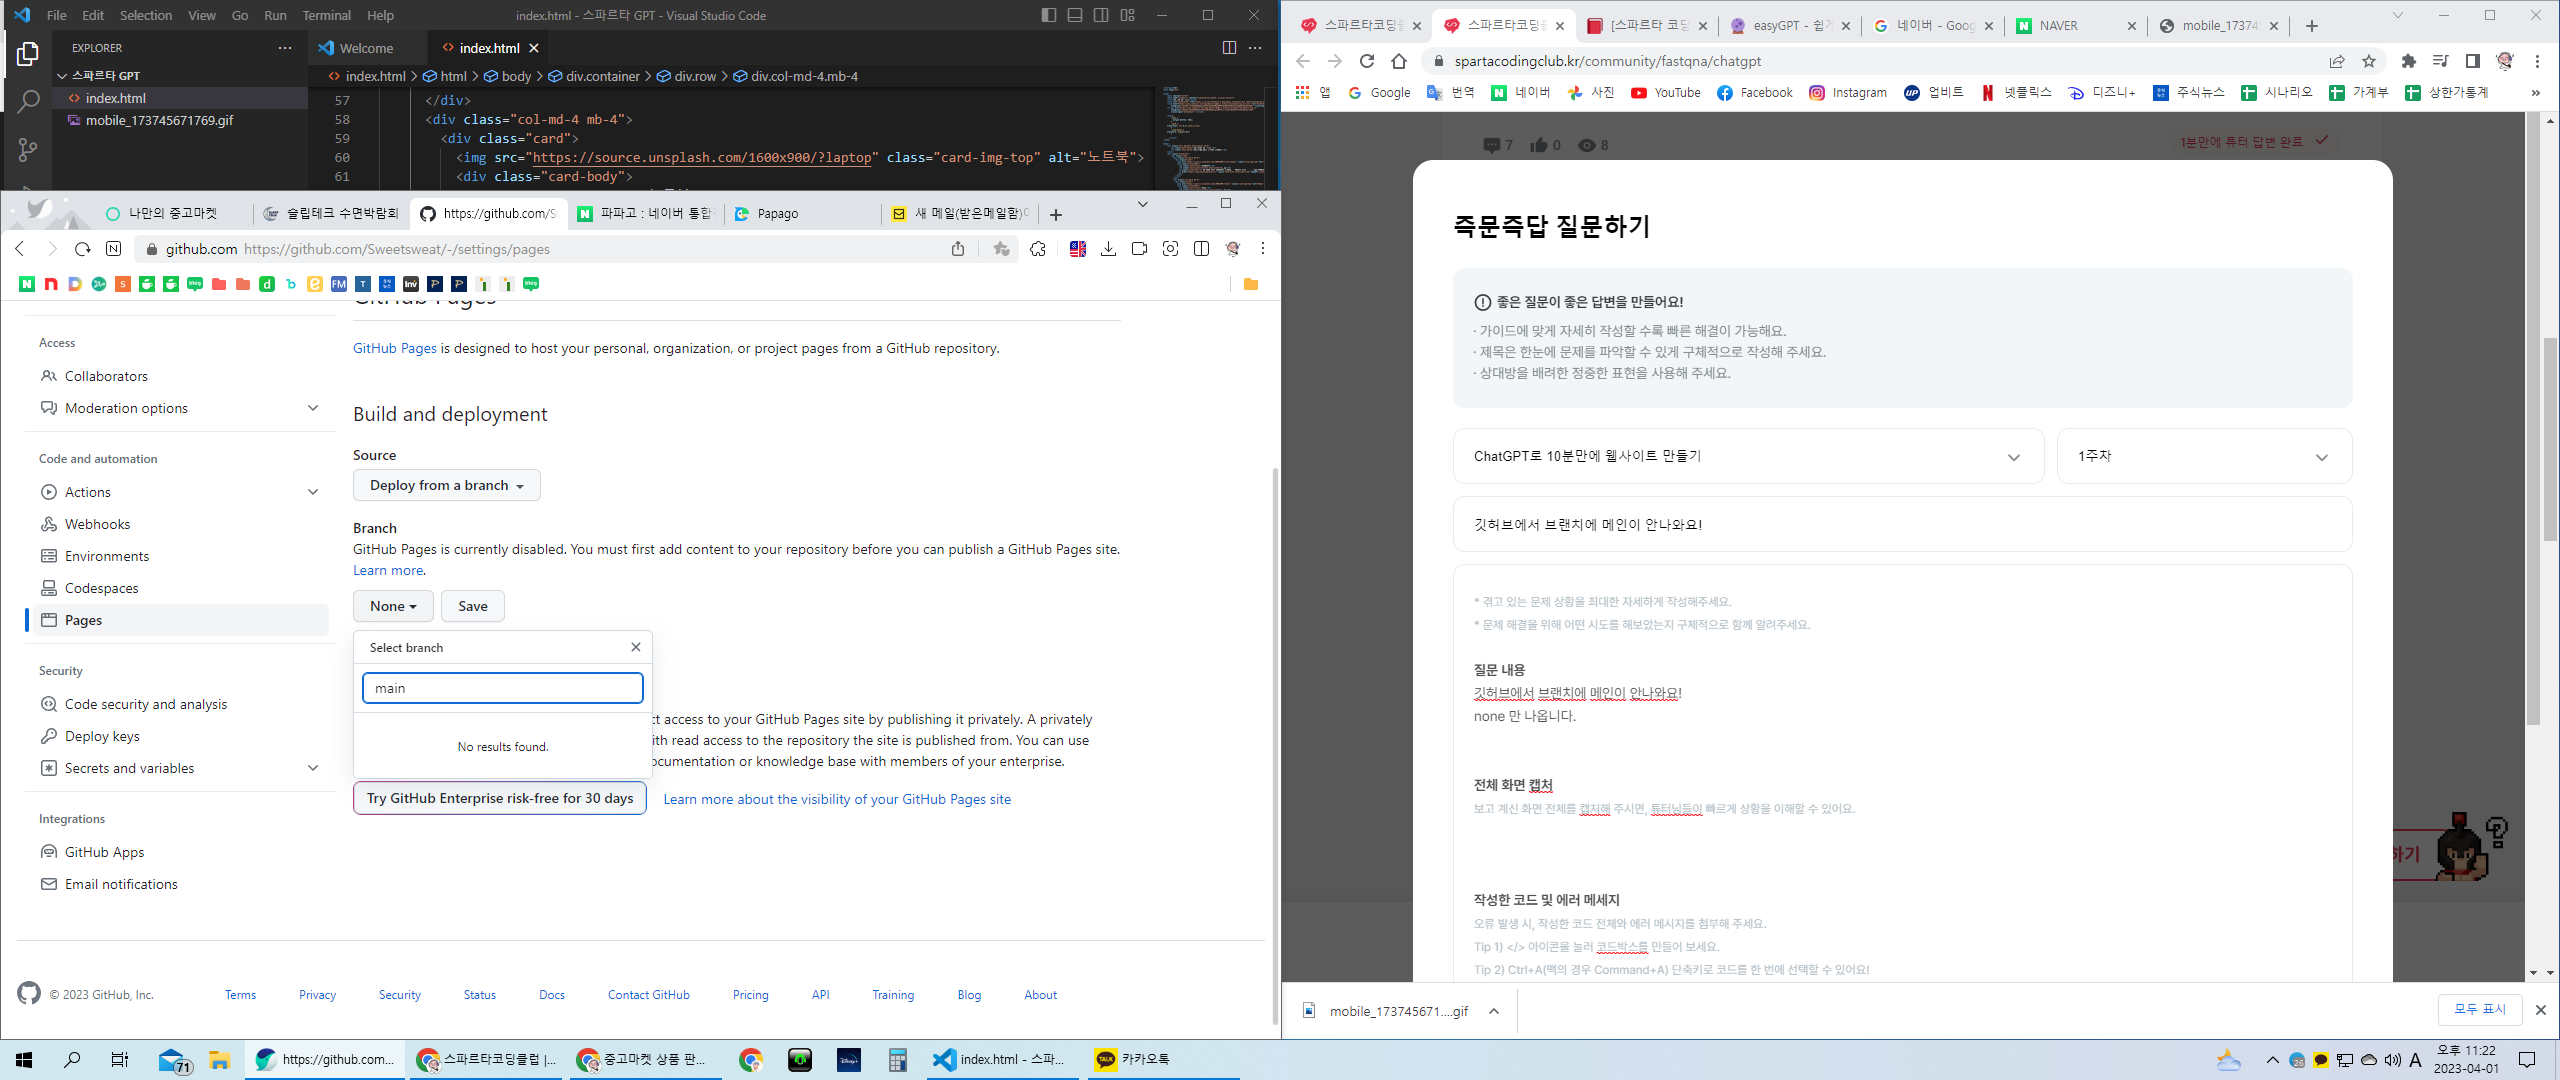The width and height of the screenshot is (2560, 1080).
Task: Close the Select branch popup
Action: [636, 647]
